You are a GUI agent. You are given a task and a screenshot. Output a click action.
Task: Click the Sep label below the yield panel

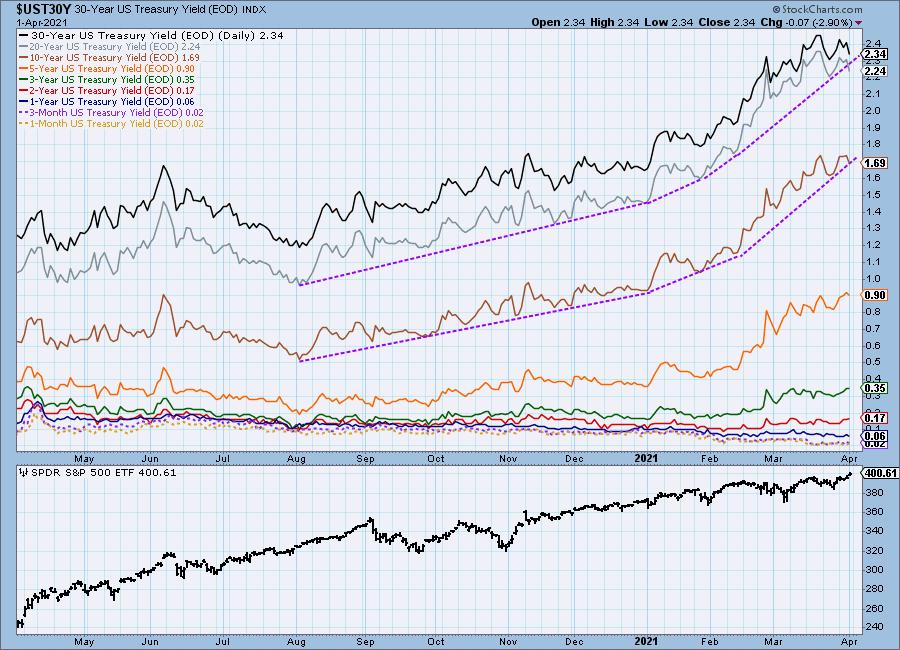point(365,458)
